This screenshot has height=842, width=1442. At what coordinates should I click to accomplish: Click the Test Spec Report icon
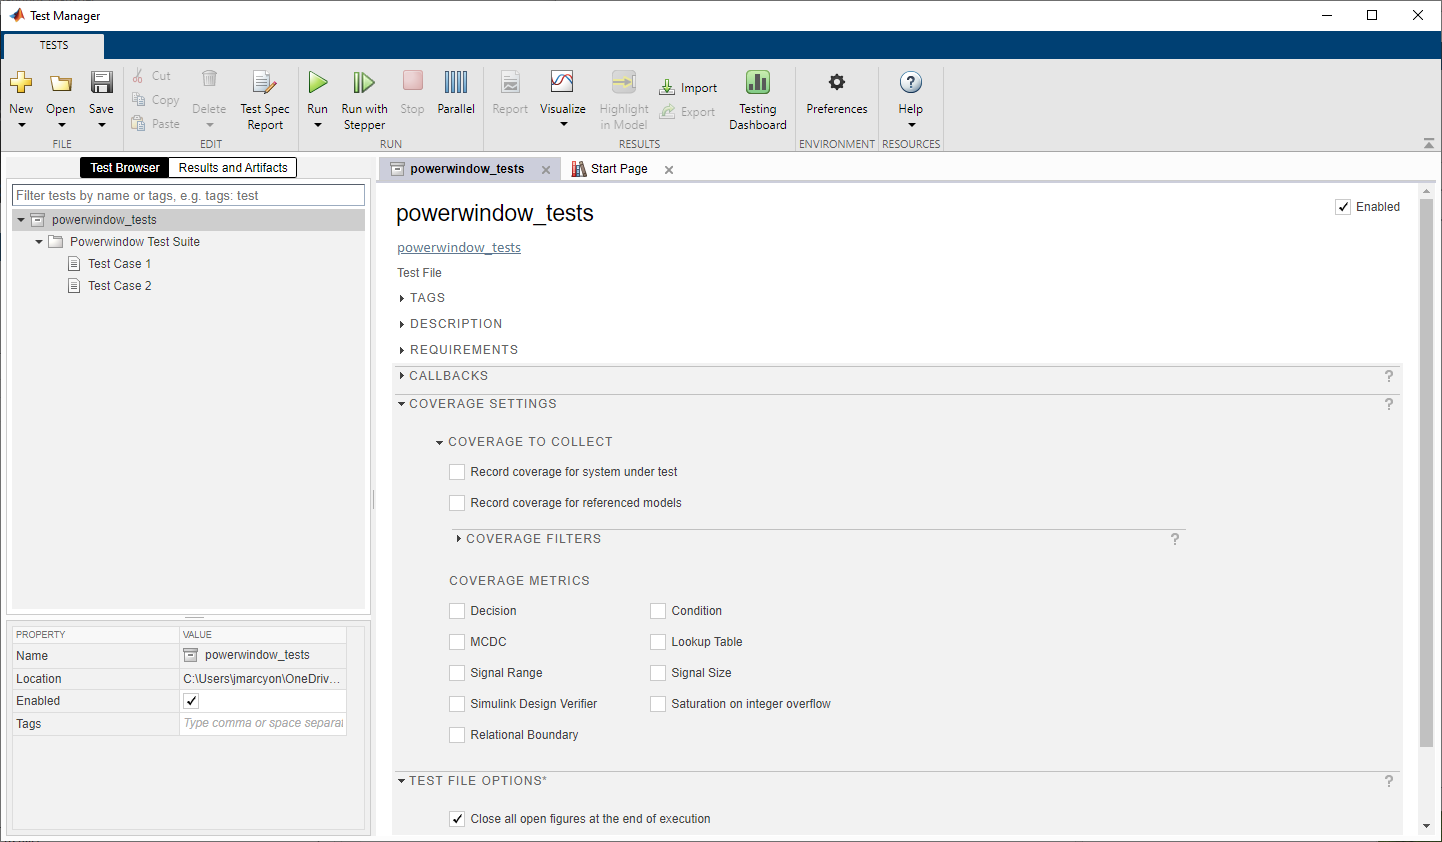(264, 83)
